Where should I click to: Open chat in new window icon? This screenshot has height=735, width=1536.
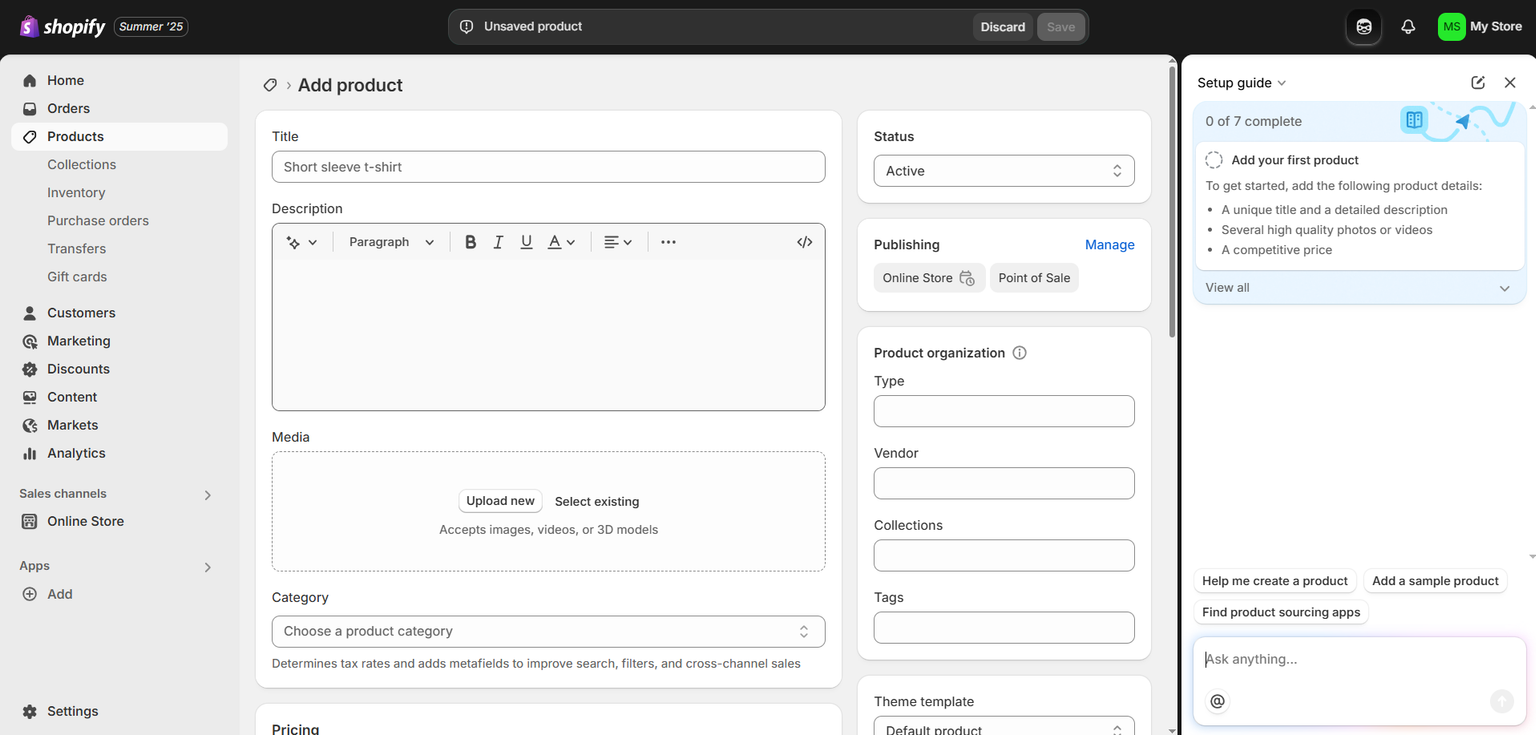1478,83
